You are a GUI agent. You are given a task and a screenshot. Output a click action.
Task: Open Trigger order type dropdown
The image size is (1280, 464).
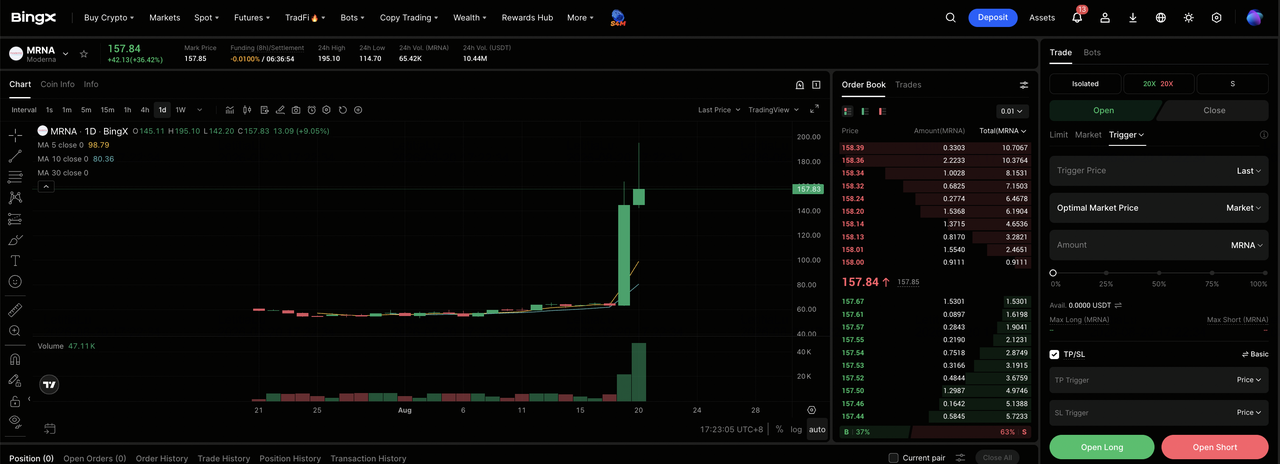pos(1127,135)
